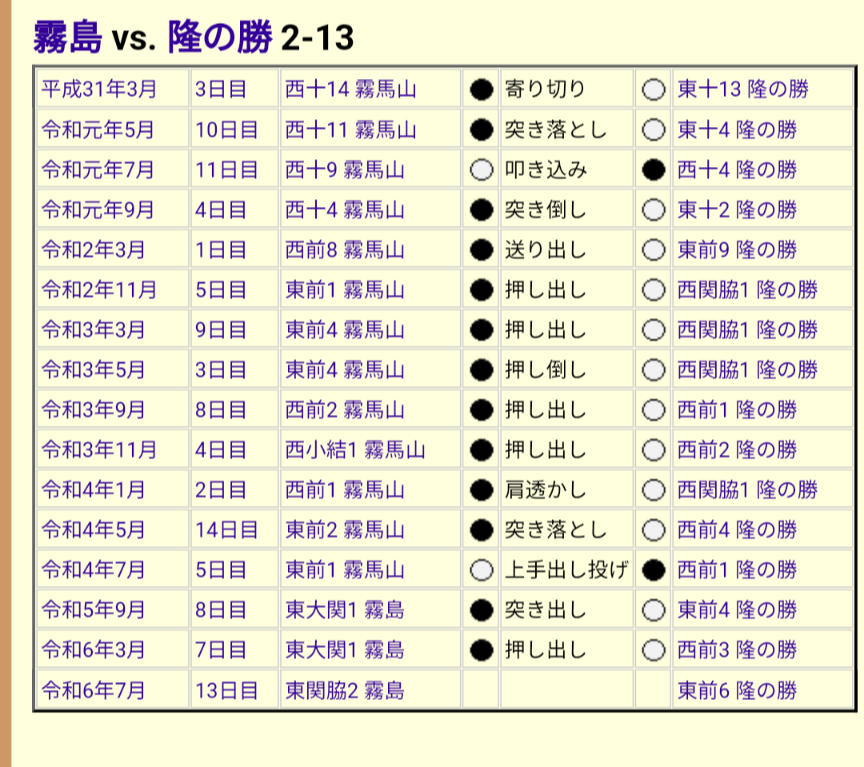Image resolution: width=864 pixels, height=767 pixels.
Task: Click 霧馬山's white win circle beside 叩き込み
Action: point(481,170)
